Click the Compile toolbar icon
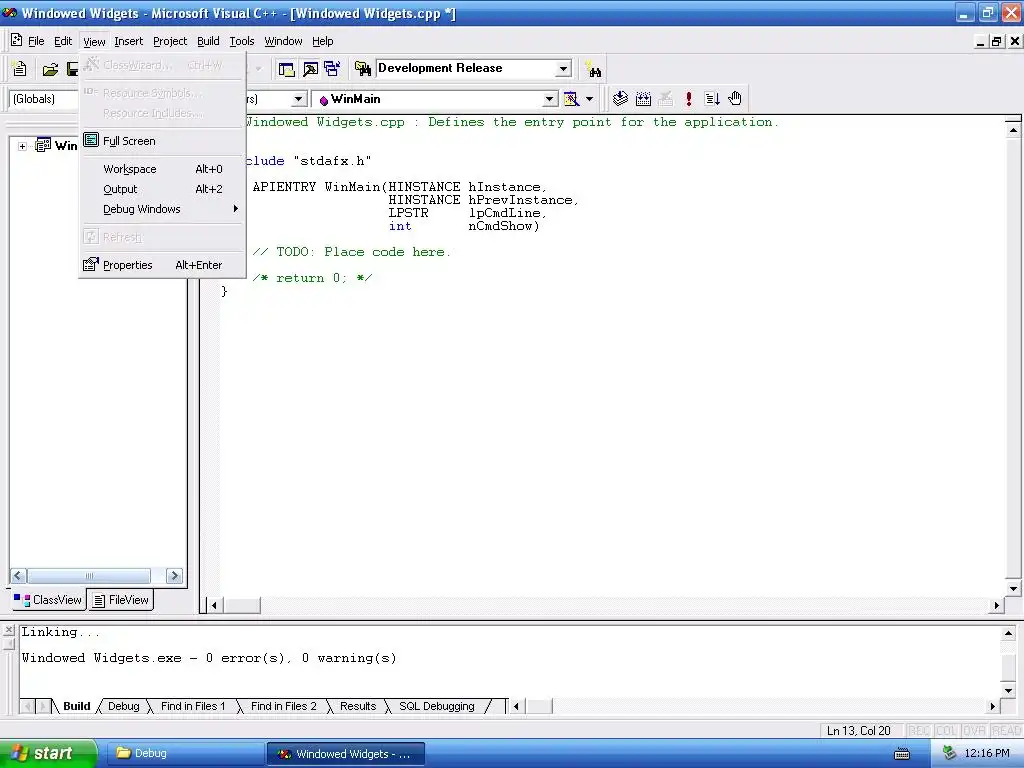 [620, 99]
